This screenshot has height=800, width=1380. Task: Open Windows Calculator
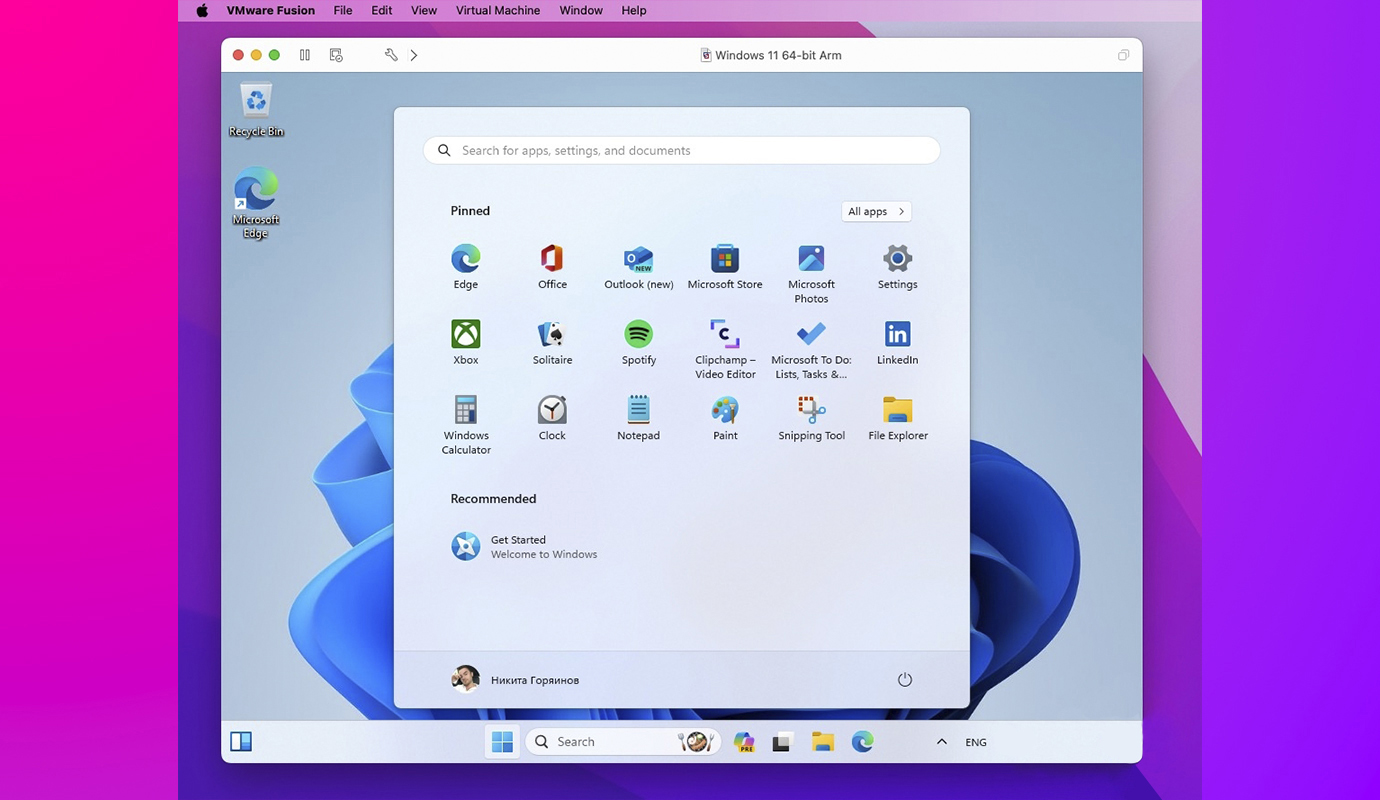[x=466, y=425]
